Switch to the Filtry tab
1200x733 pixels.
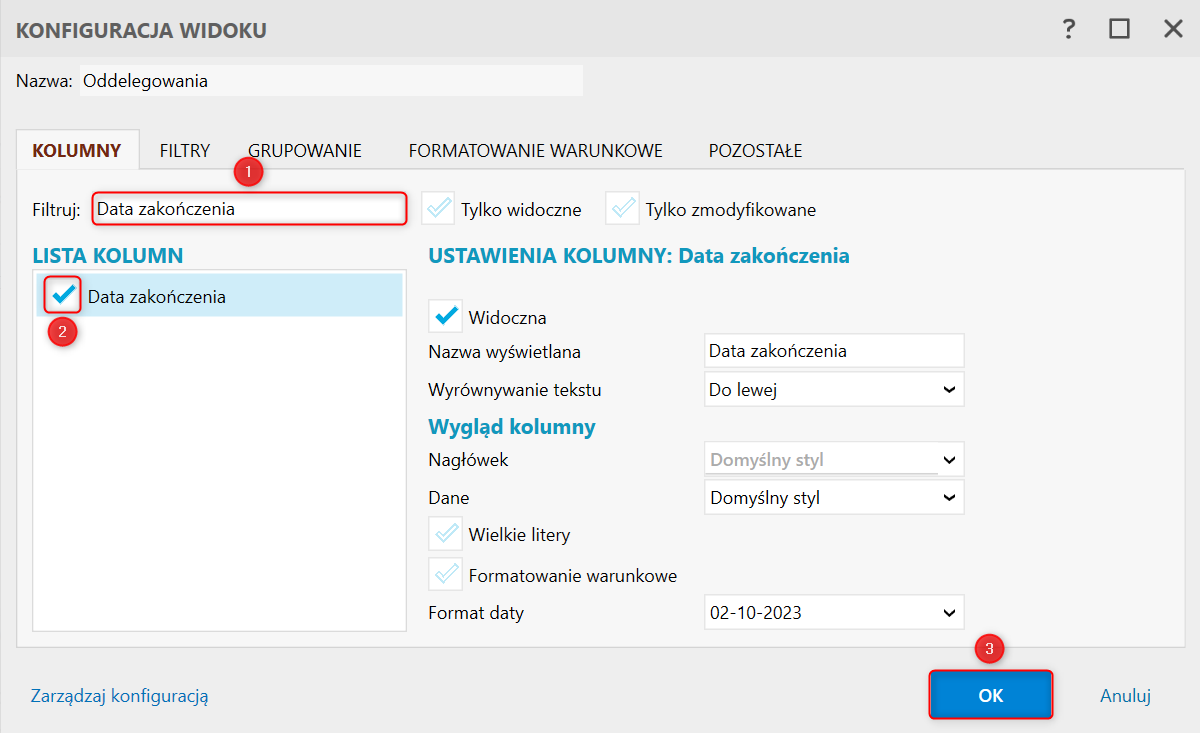185,151
